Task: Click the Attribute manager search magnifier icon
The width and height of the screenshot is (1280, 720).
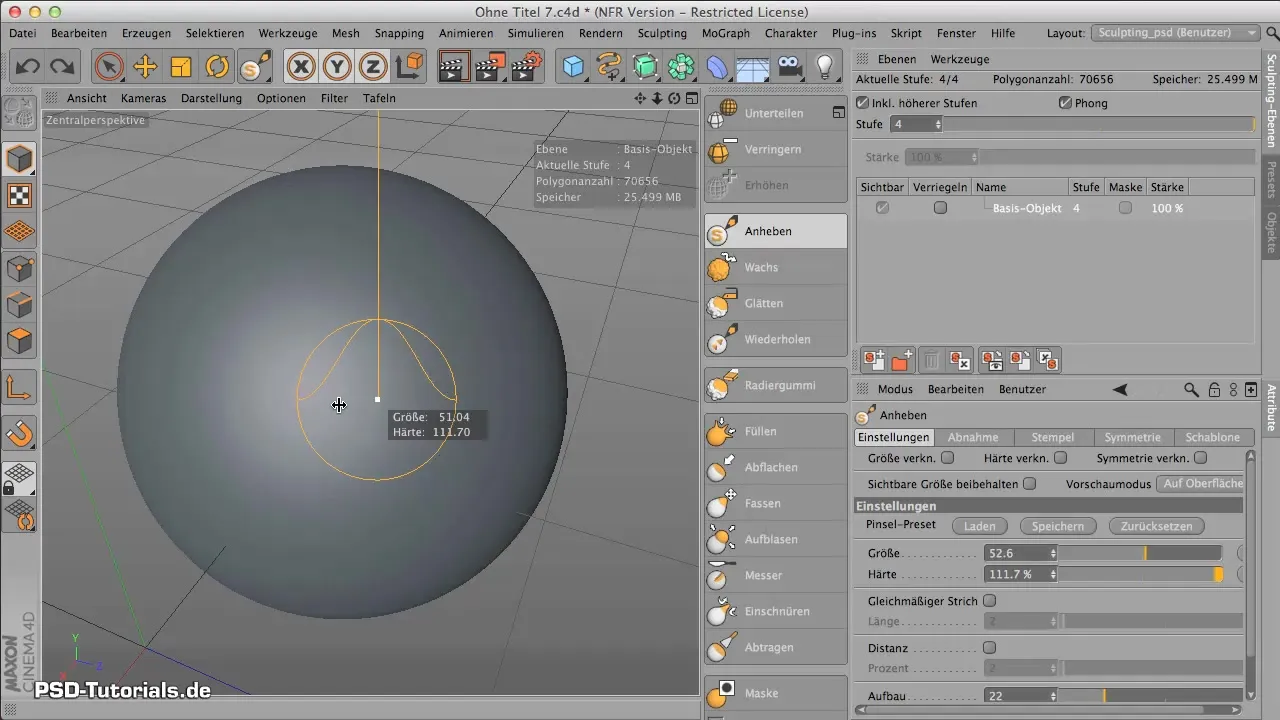Action: pos(1191,389)
